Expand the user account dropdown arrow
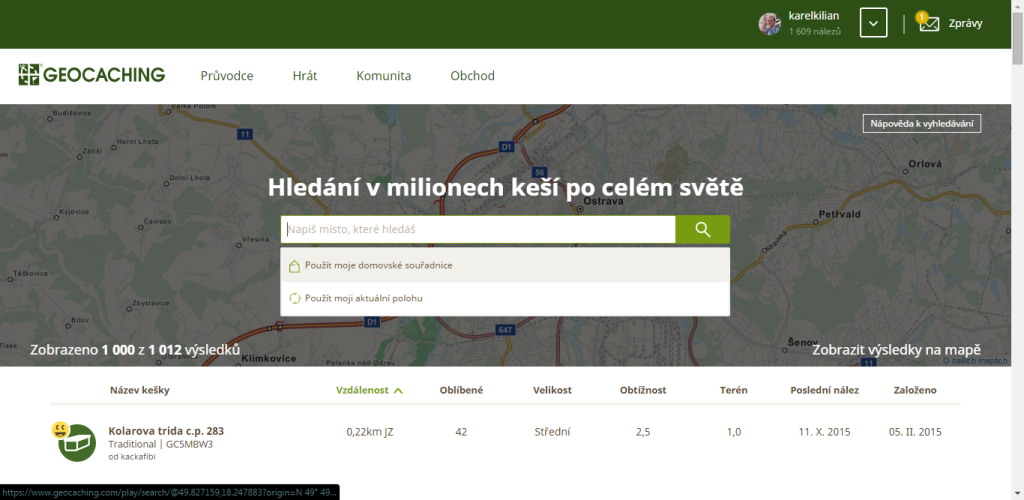This screenshot has height=500, width=1024. (x=873, y=23)
